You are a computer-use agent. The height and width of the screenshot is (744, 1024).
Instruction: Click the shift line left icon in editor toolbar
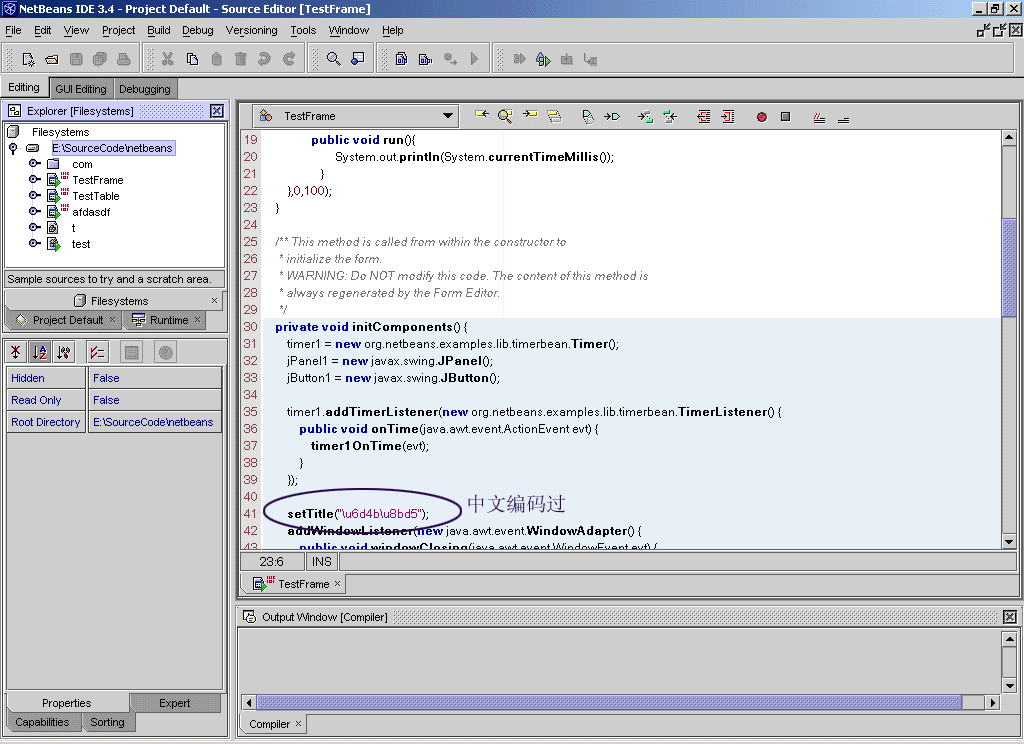tap(704, 117)
